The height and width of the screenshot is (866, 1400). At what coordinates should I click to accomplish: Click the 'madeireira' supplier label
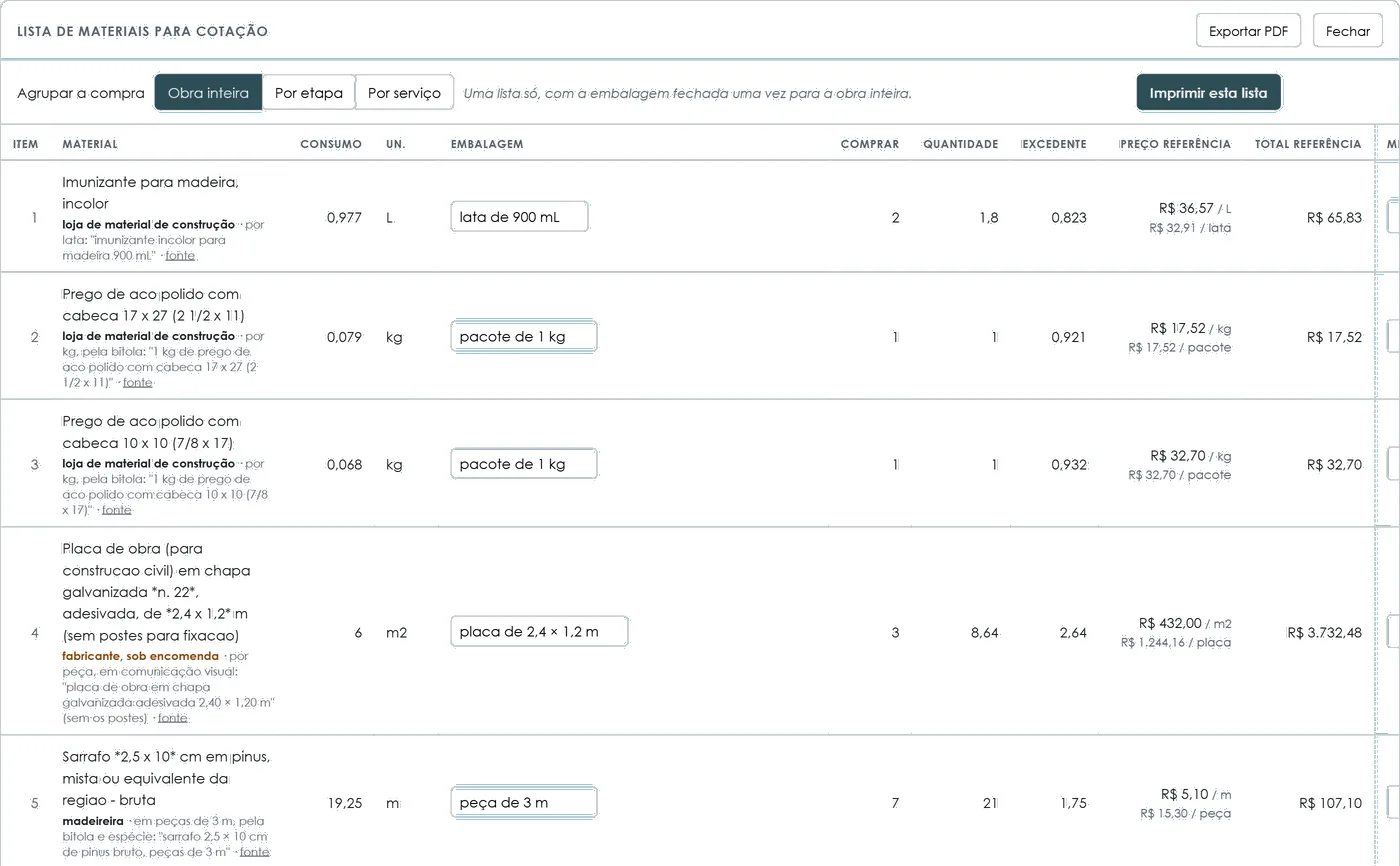tap(92, 821)
